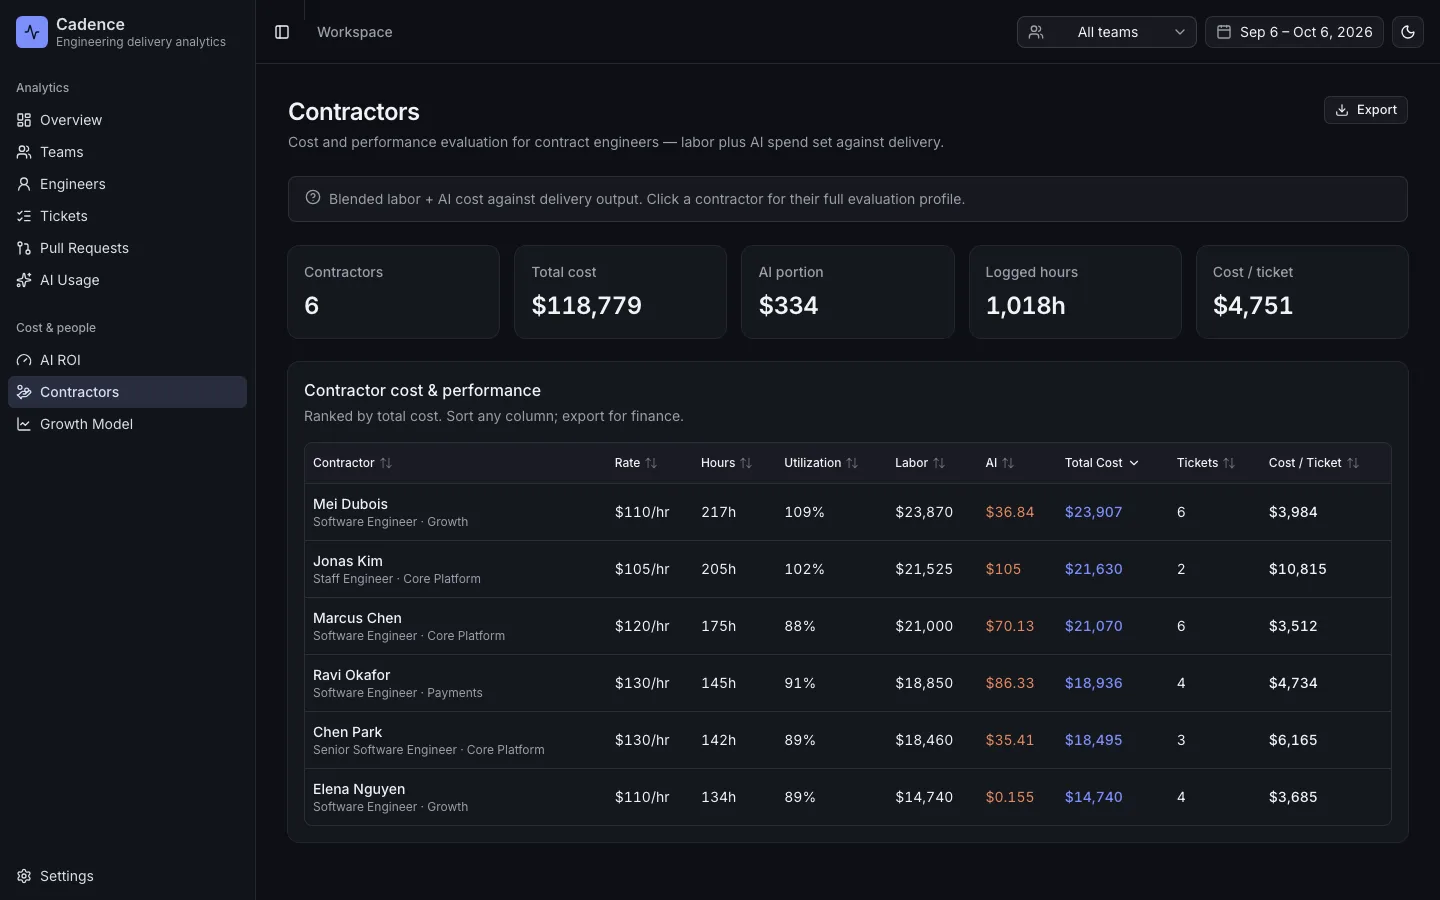1440x900 pixels.
Task: Click the Total cost $118,779 card
Action: (x=620, y=292)
